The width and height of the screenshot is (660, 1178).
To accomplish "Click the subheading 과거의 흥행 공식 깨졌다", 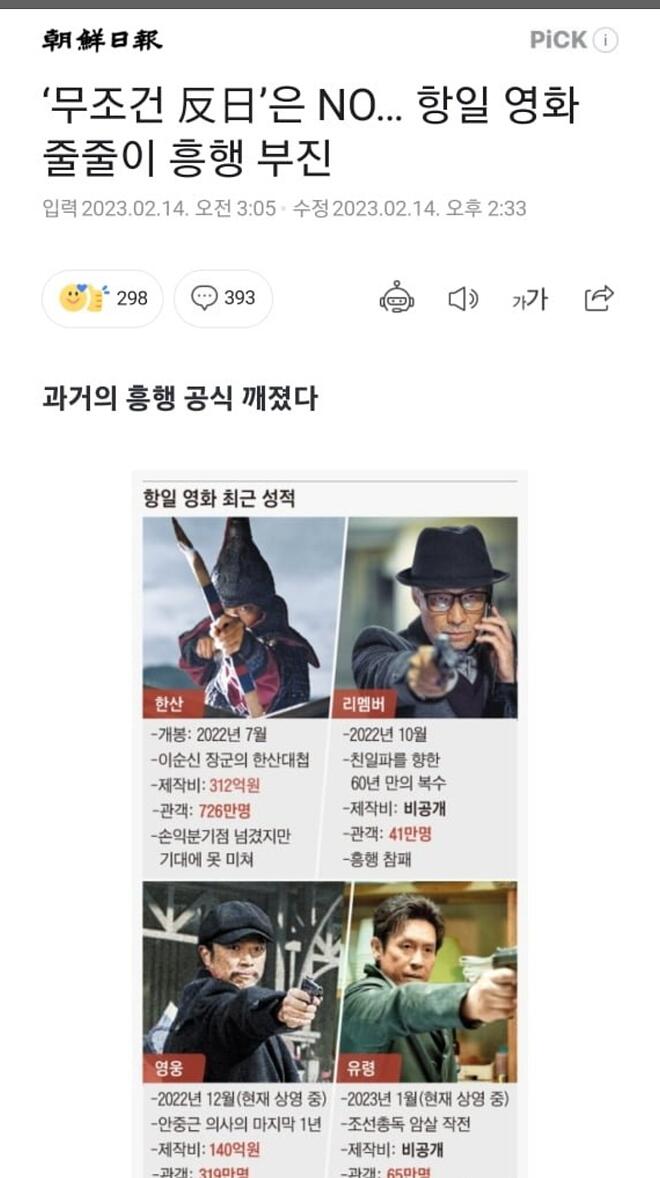I will pos(180,398).
